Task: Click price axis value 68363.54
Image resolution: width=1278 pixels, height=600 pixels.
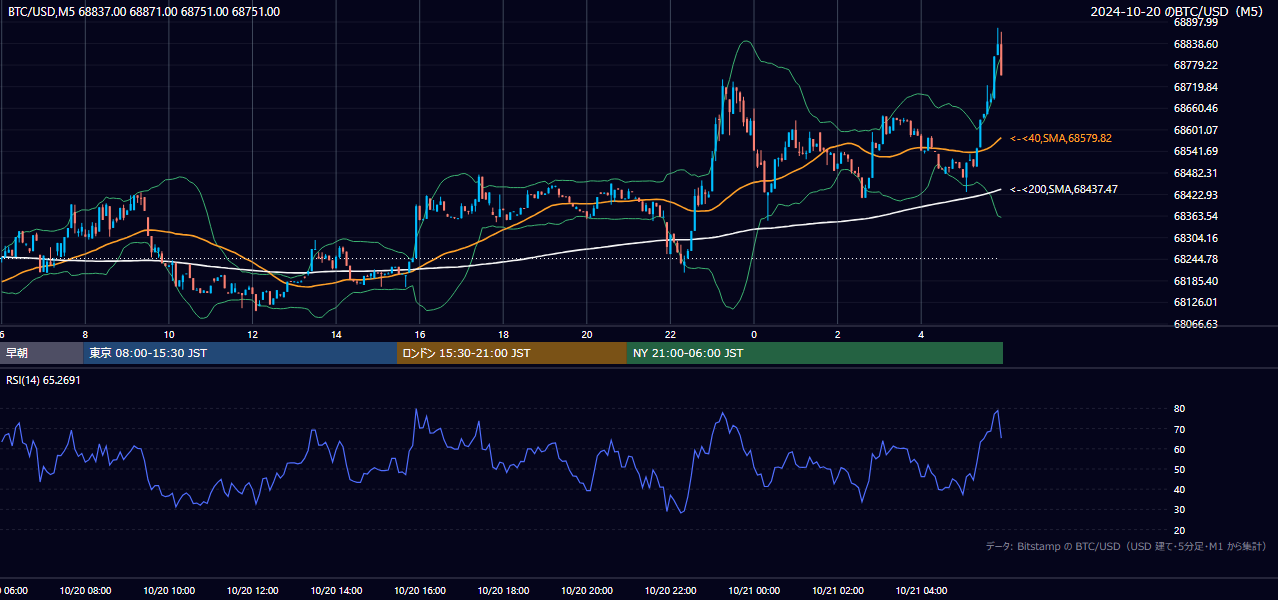Action: tap(1196, 216)
